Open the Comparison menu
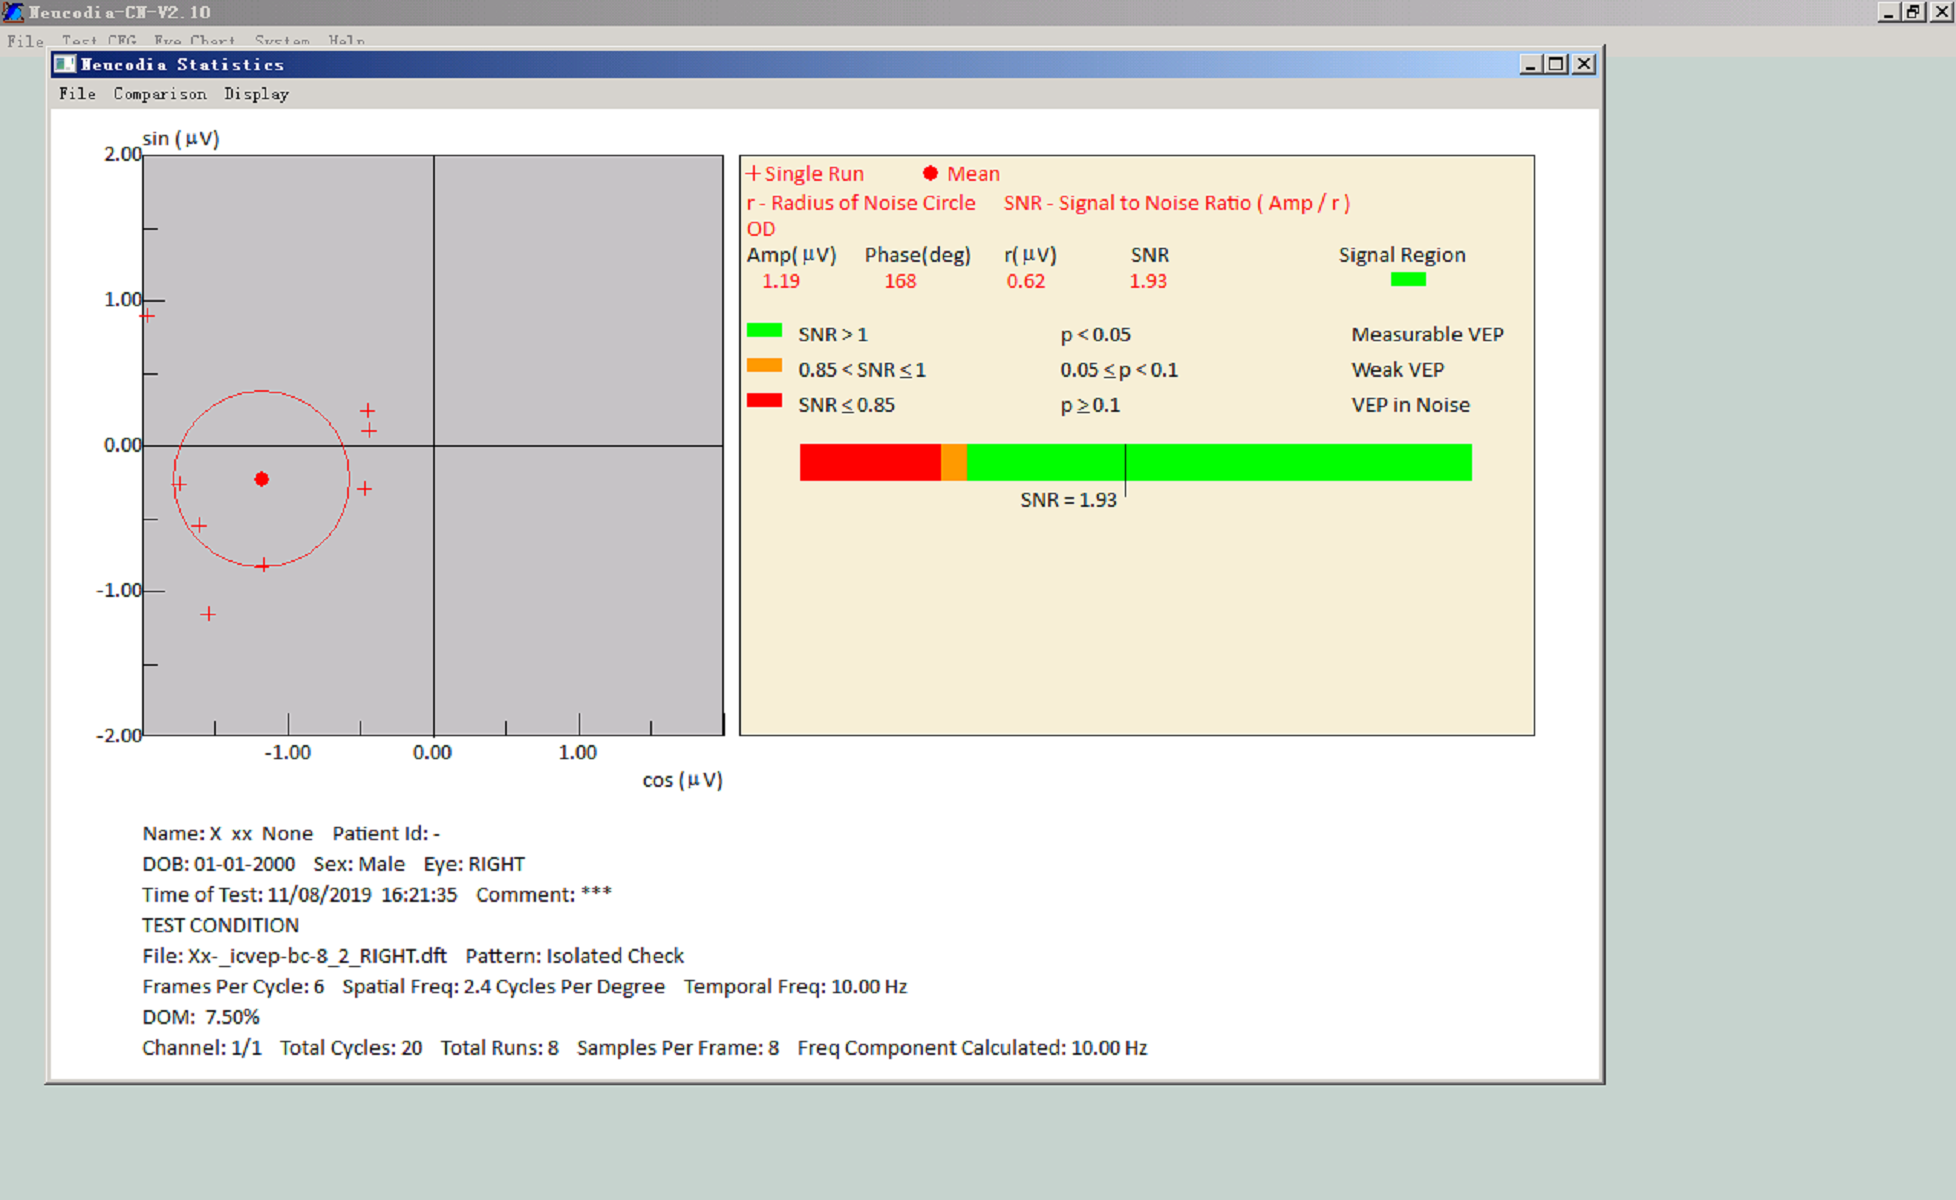 160,94
